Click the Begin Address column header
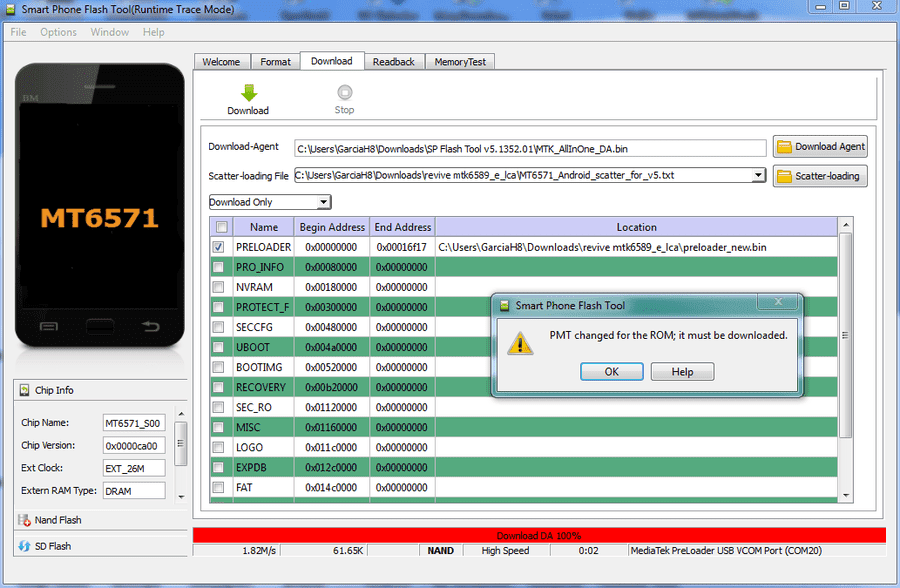This screenshot has width=900, height=588. [x=332, y=227]
